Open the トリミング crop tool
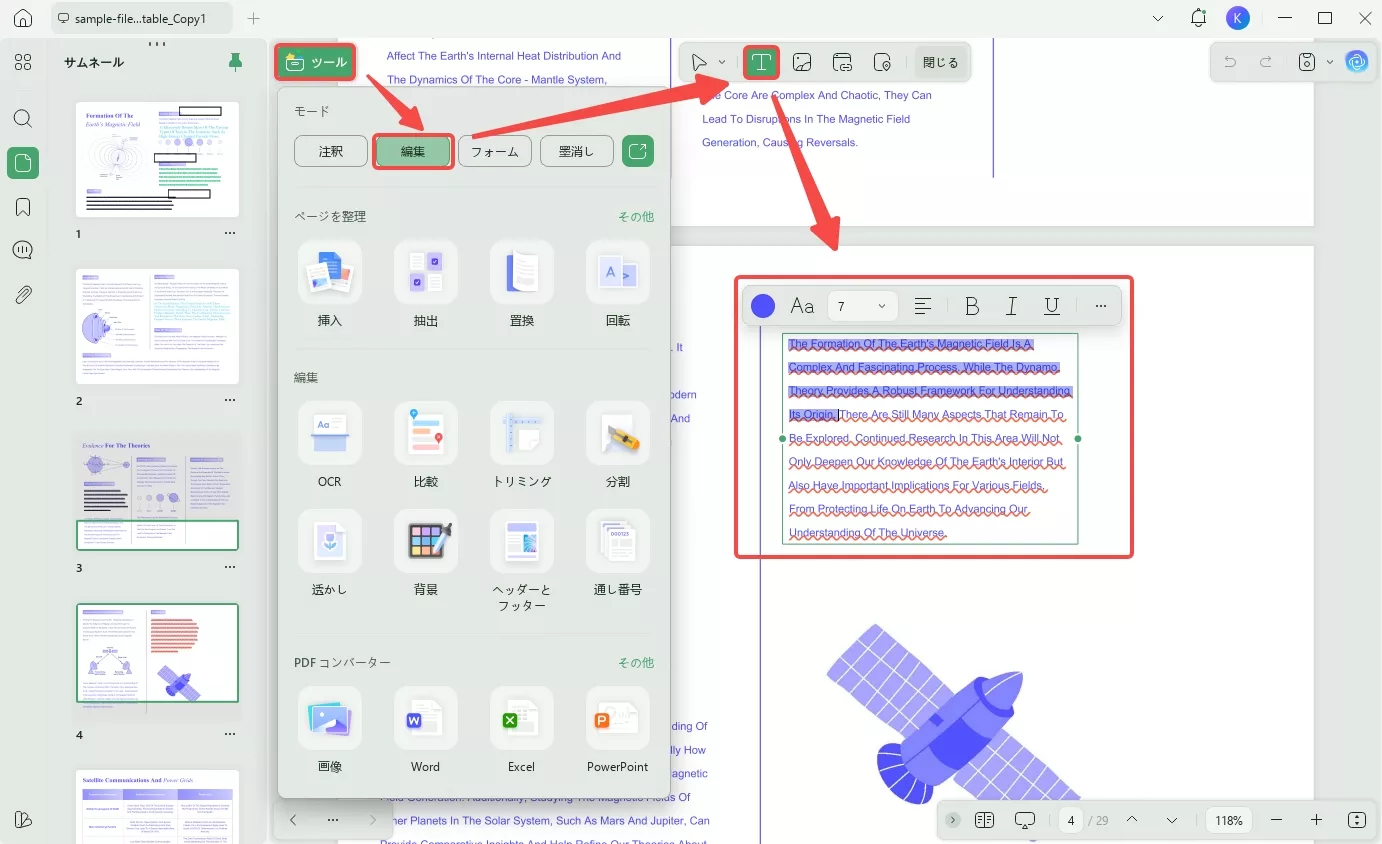 pyautogui.click(x=522, y=446)
